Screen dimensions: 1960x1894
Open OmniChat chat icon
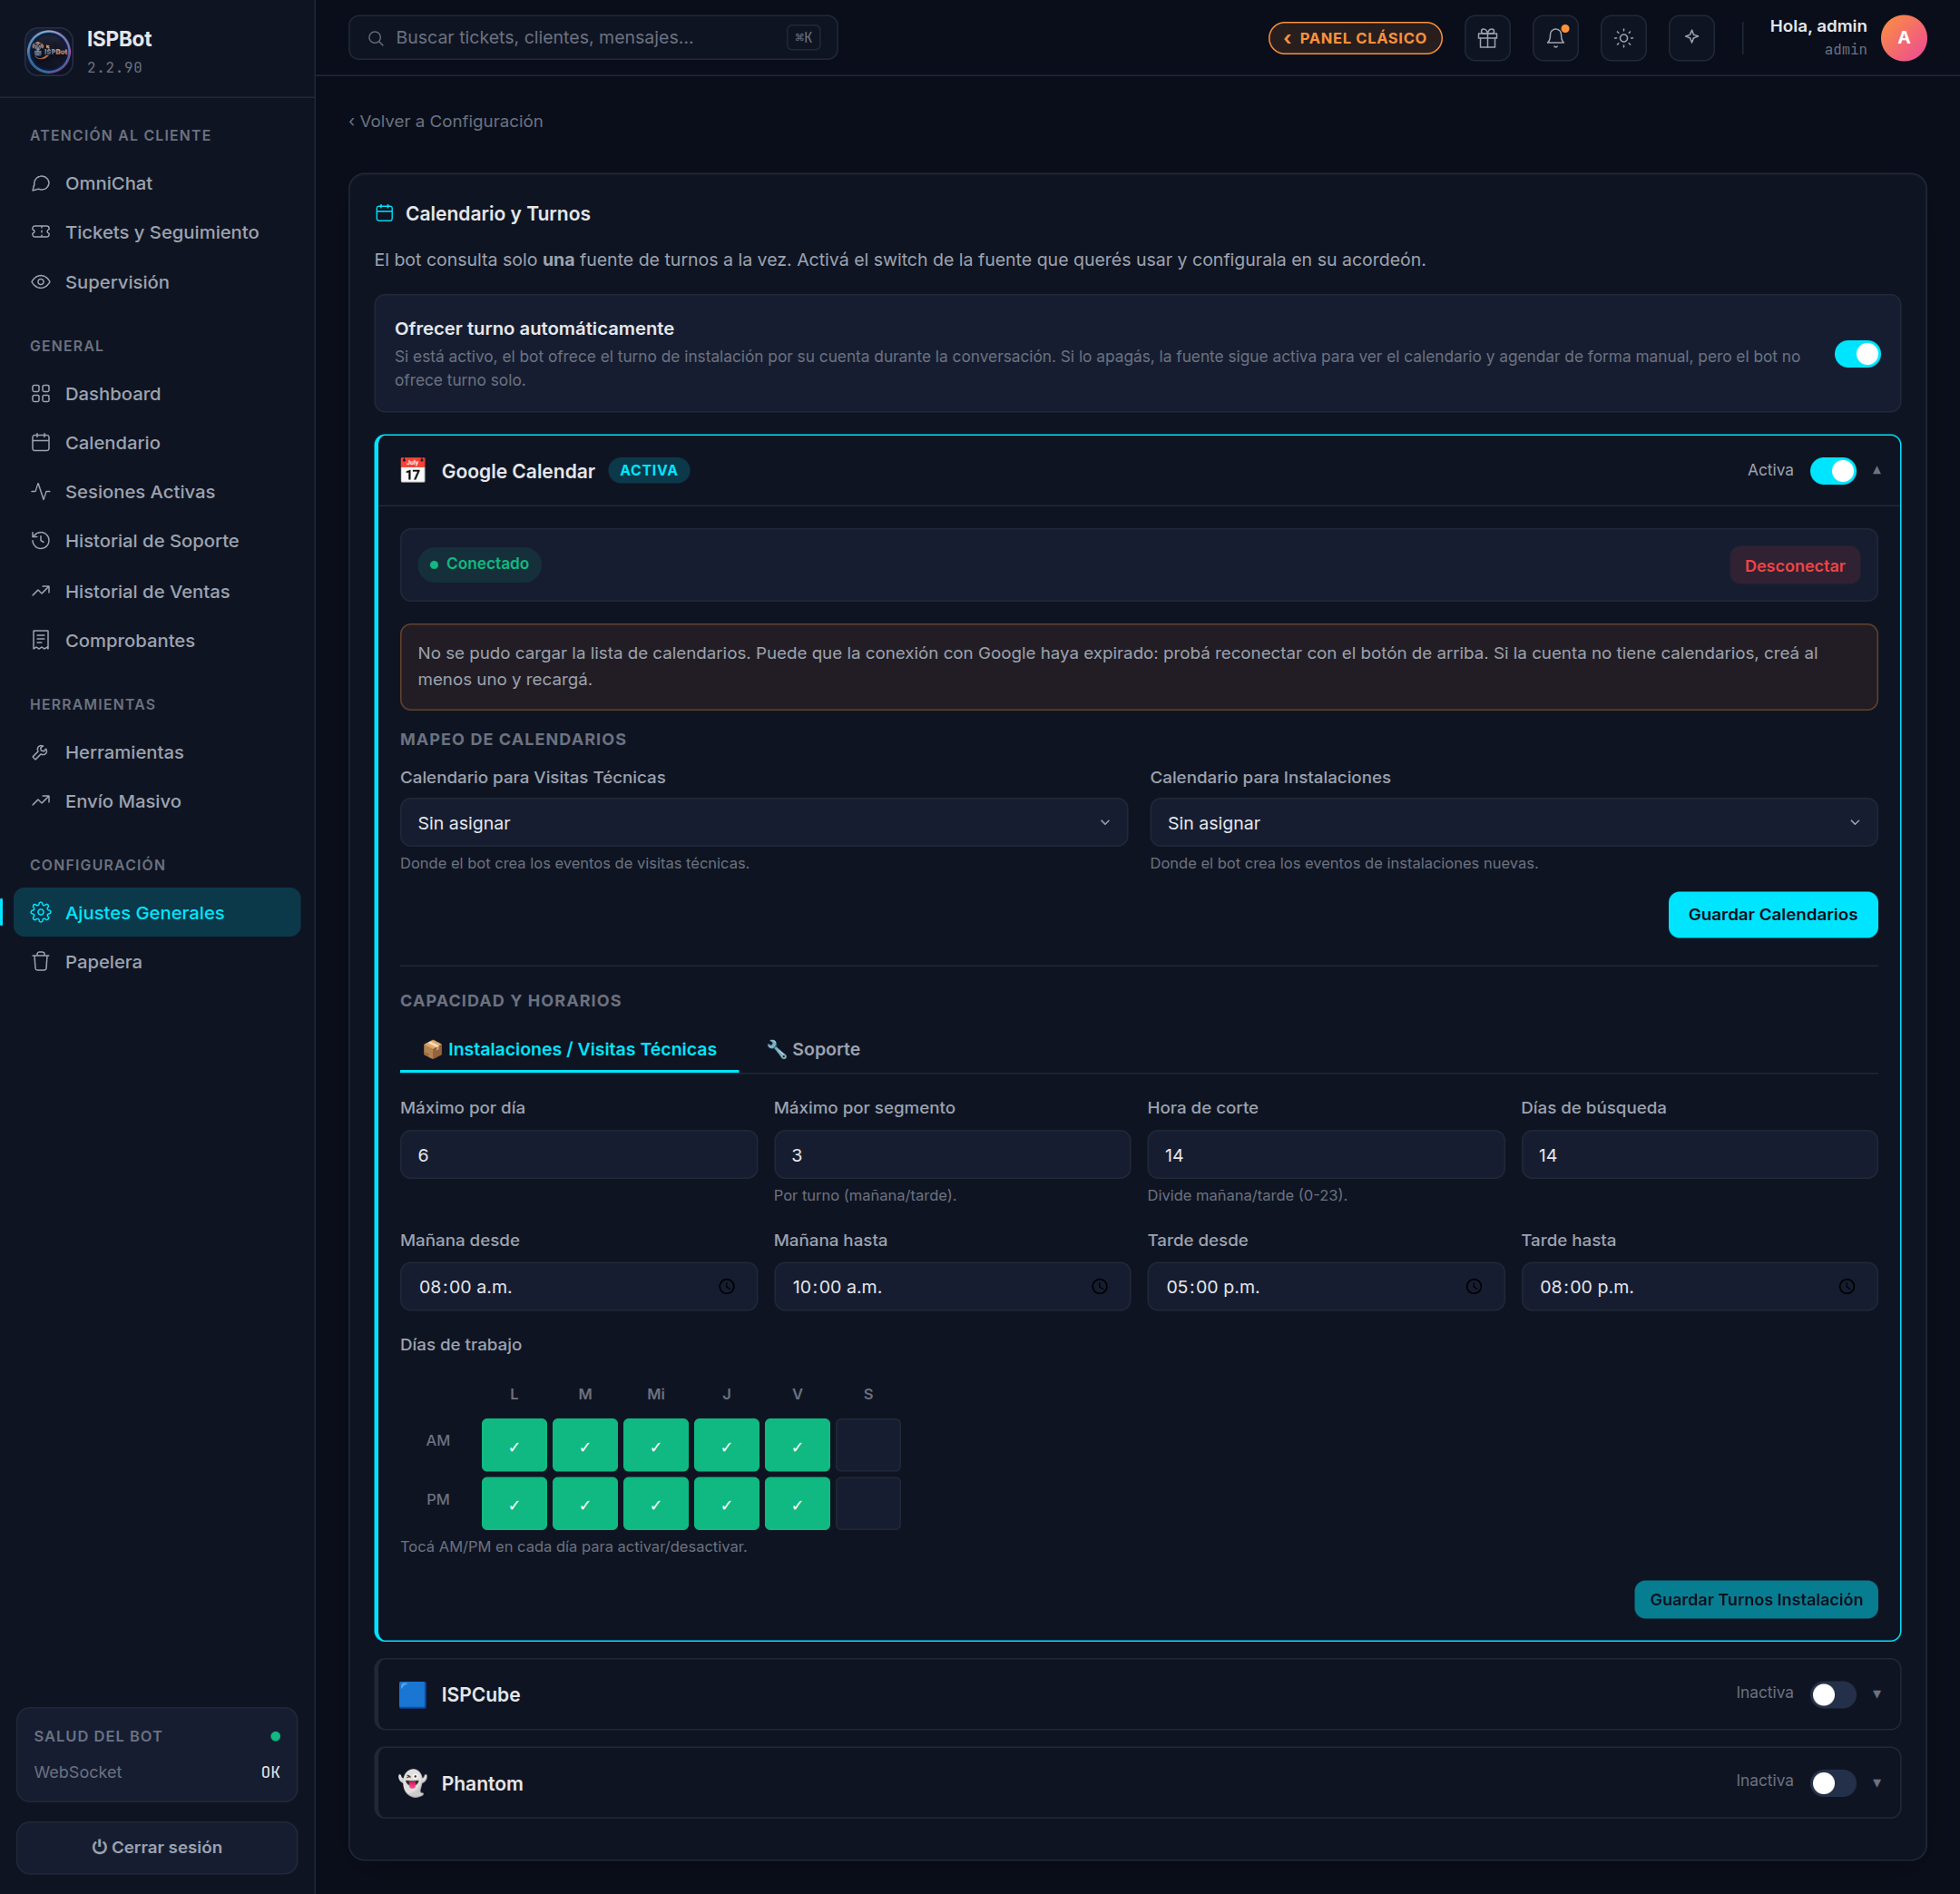(41, 183)
